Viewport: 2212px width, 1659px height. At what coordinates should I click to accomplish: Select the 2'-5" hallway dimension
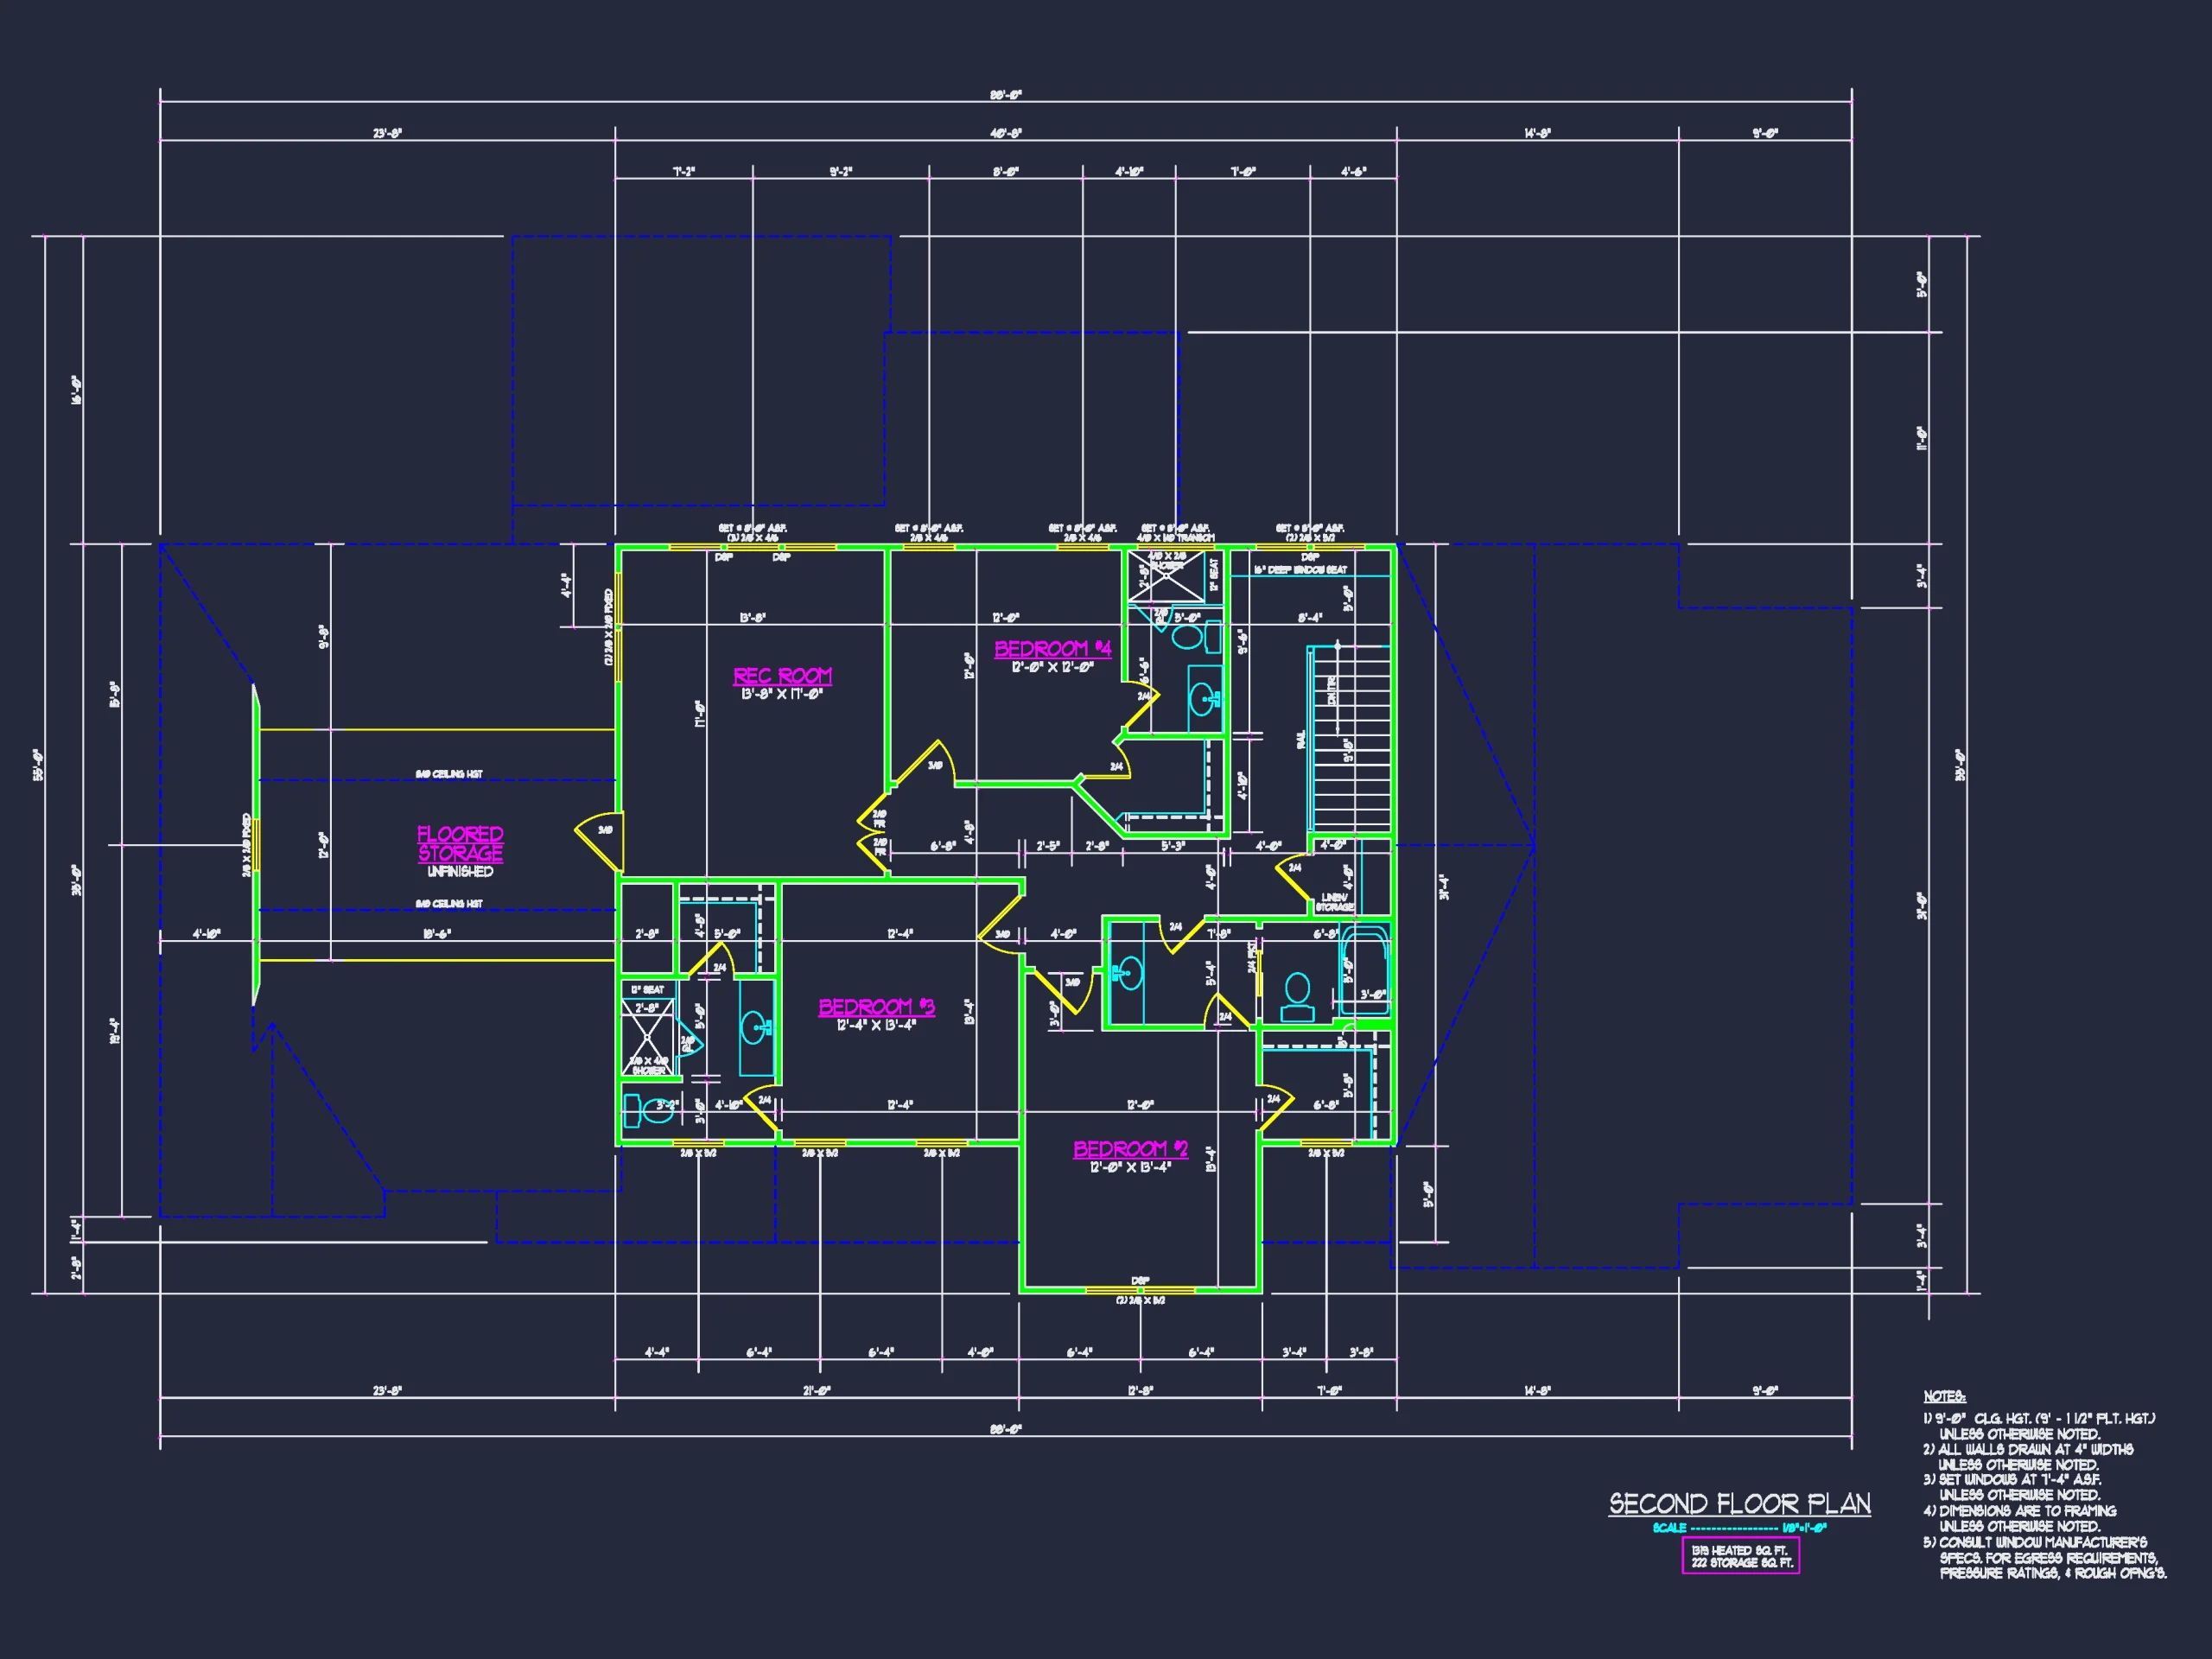(1048, 846)
